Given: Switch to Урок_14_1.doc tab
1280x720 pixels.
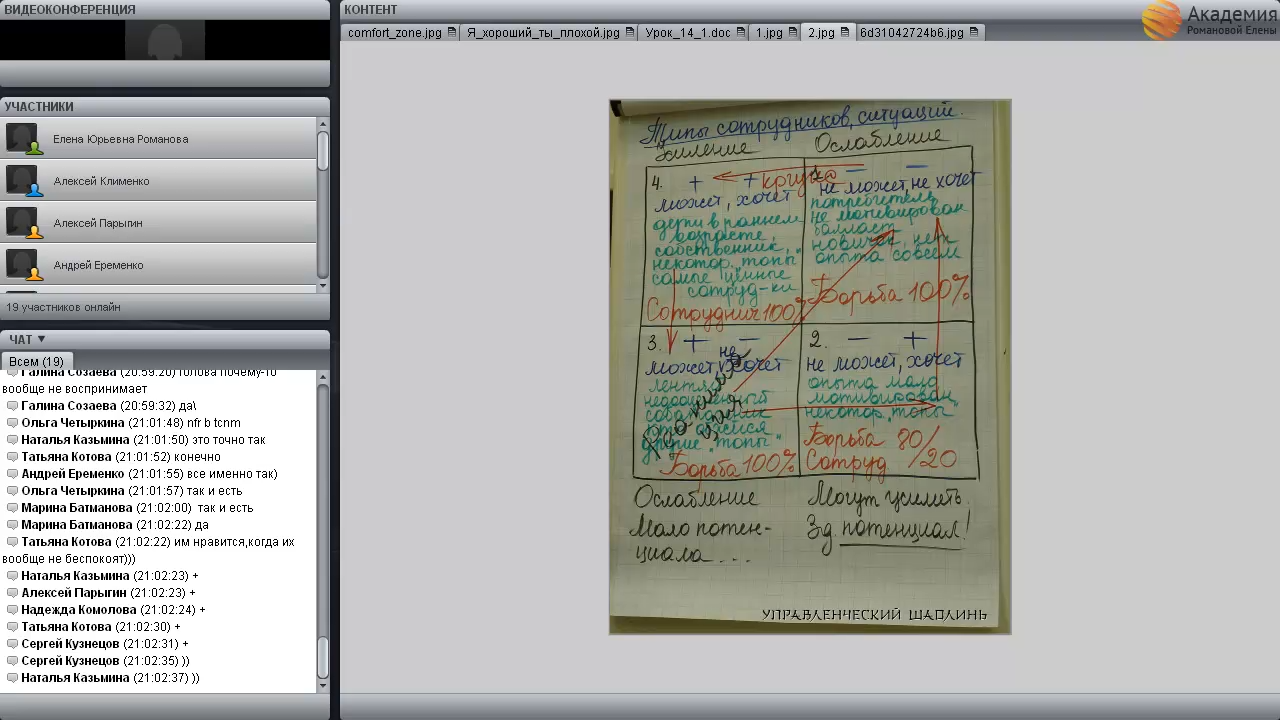Looking at the screenshot, I should 694,32.
